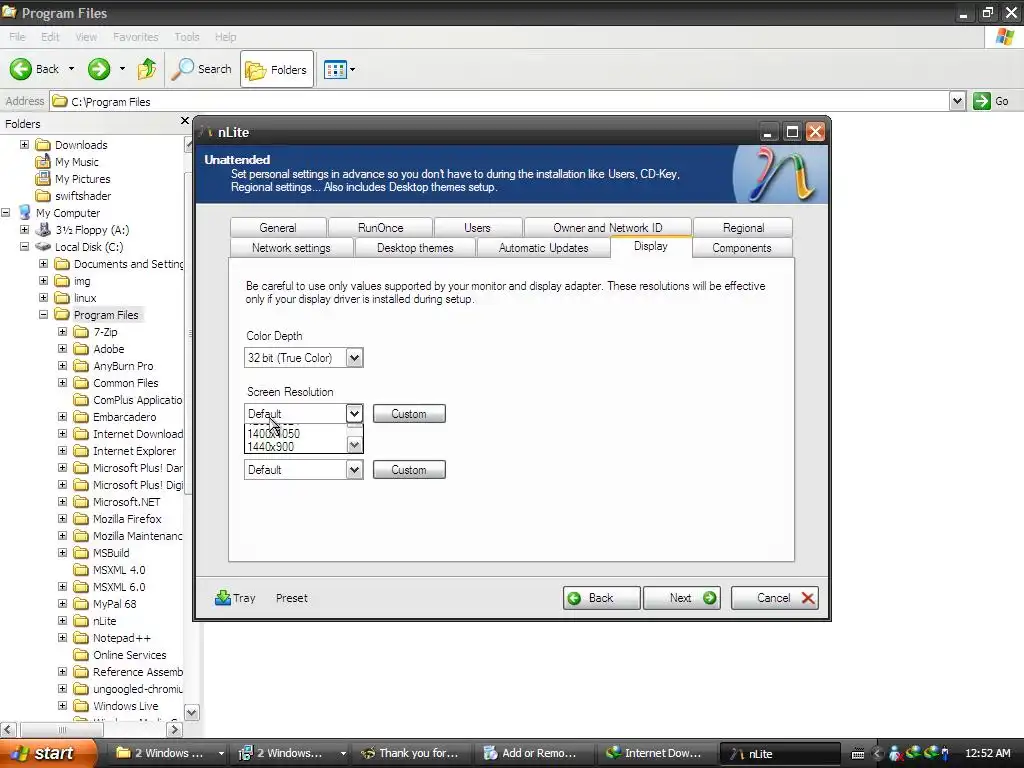Open the View menu
1024x768 pixels.
pyautogui.click(x=86, y=37)
